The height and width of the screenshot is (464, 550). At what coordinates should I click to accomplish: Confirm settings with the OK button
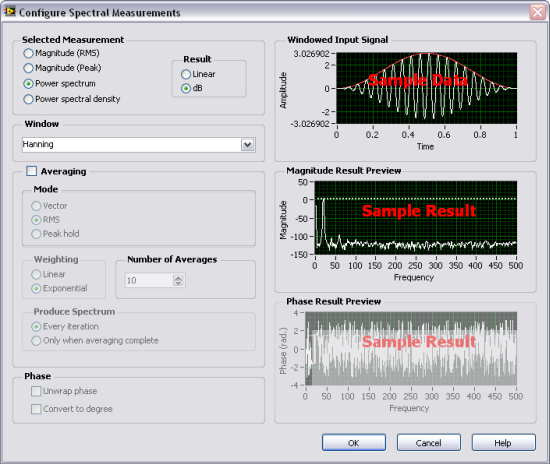tap(354, 443)
